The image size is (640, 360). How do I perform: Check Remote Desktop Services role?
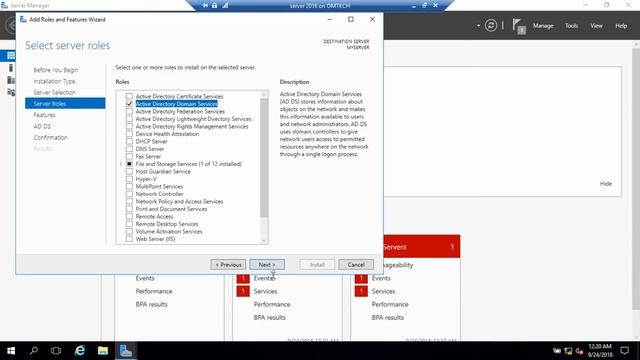[x=129, y=224]
